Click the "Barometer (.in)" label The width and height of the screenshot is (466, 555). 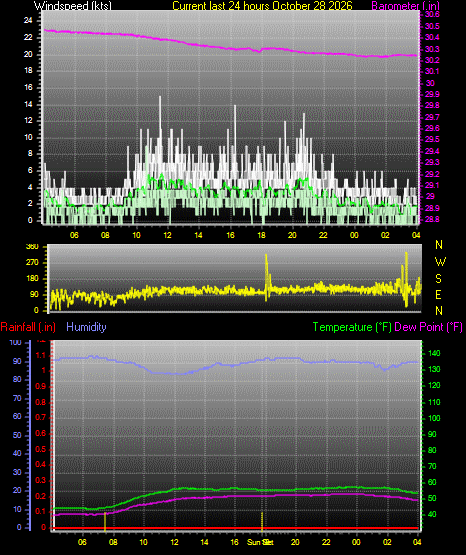click(405, 5)
